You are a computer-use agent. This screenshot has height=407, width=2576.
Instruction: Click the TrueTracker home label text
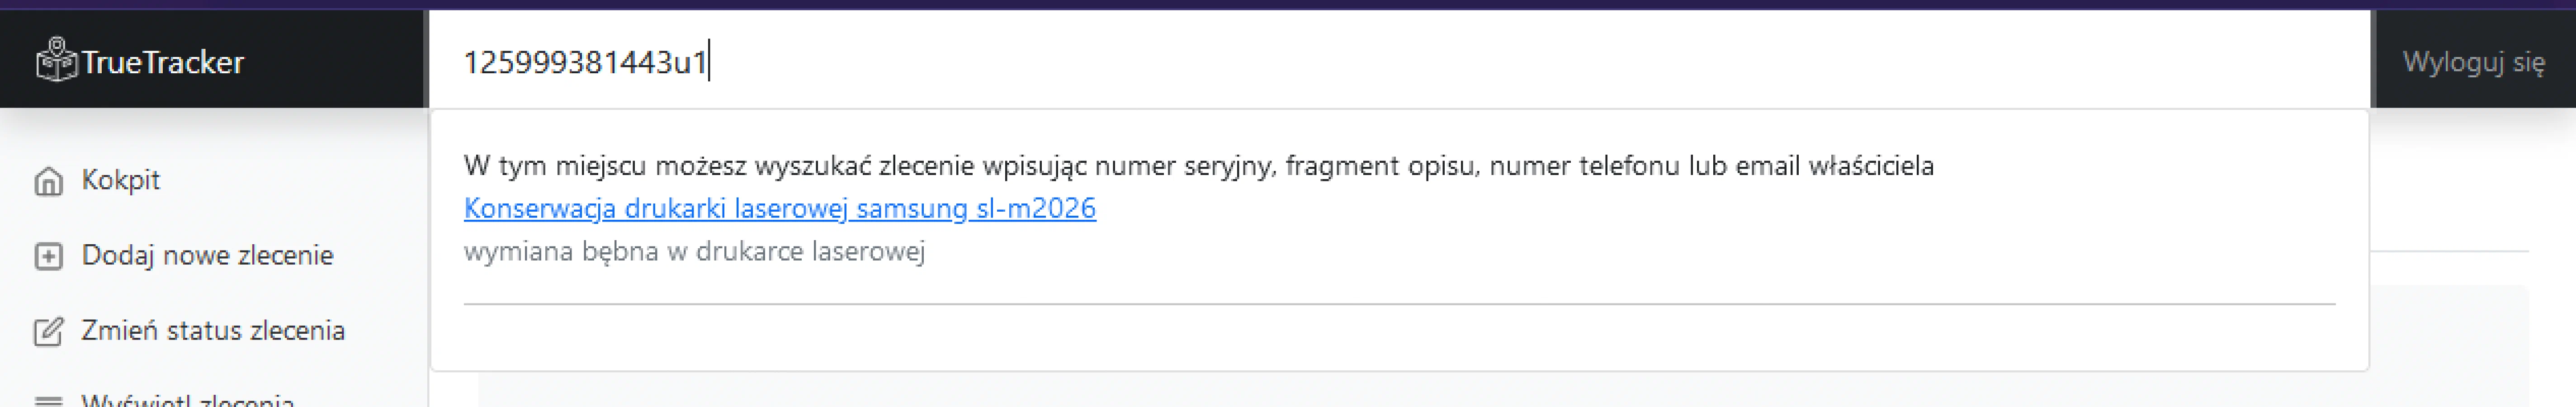pyautogui.click(x=165, y=62)
